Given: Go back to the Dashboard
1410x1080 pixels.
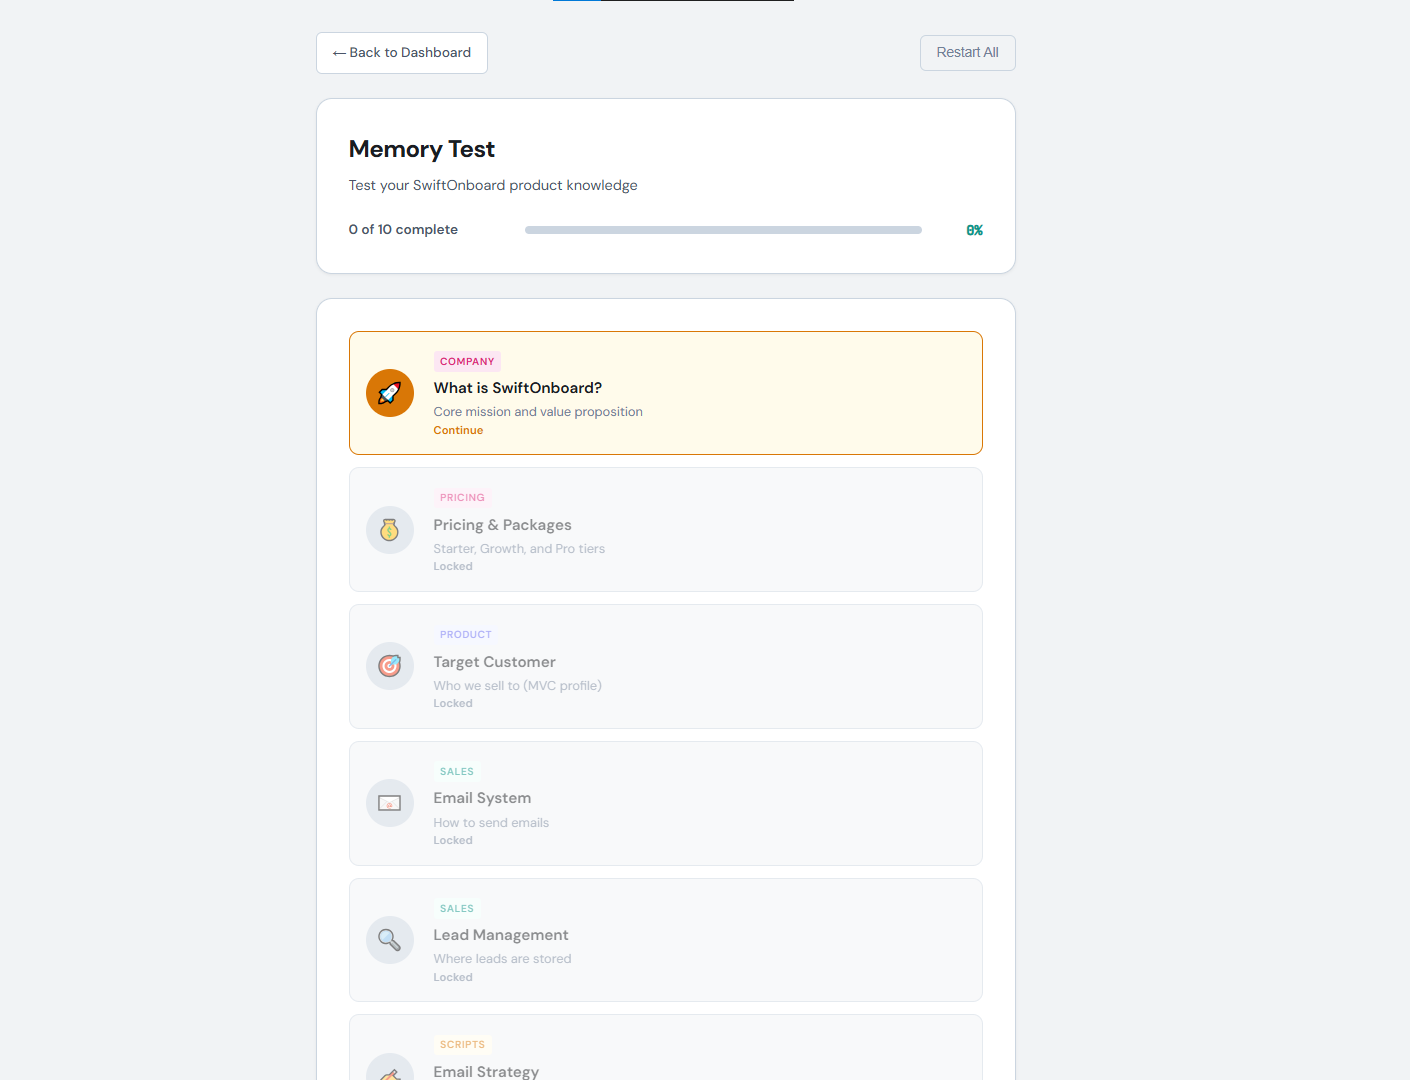Looking at the screenshot, I should [x=402, y=53].
